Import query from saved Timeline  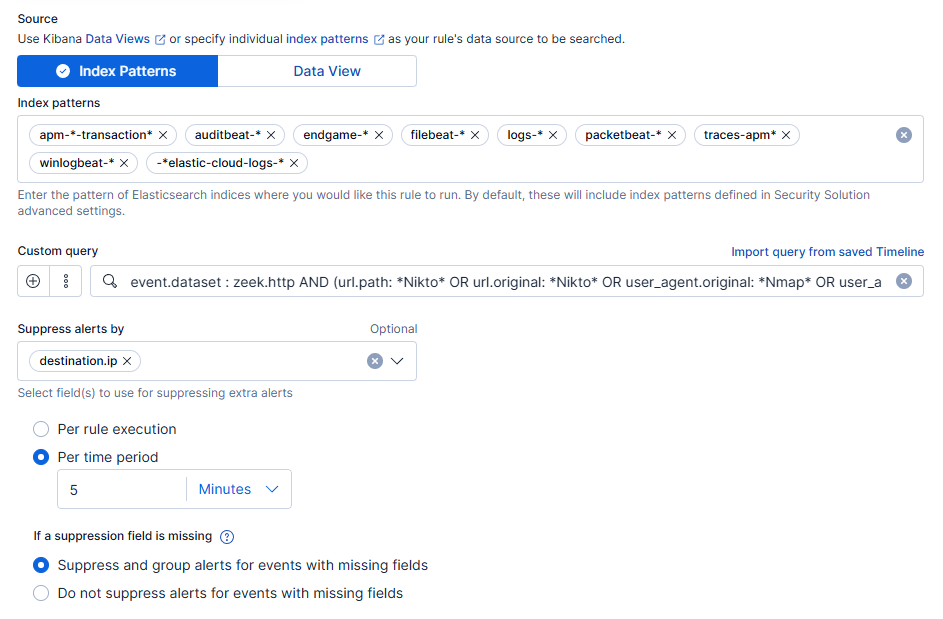(828, 251)
